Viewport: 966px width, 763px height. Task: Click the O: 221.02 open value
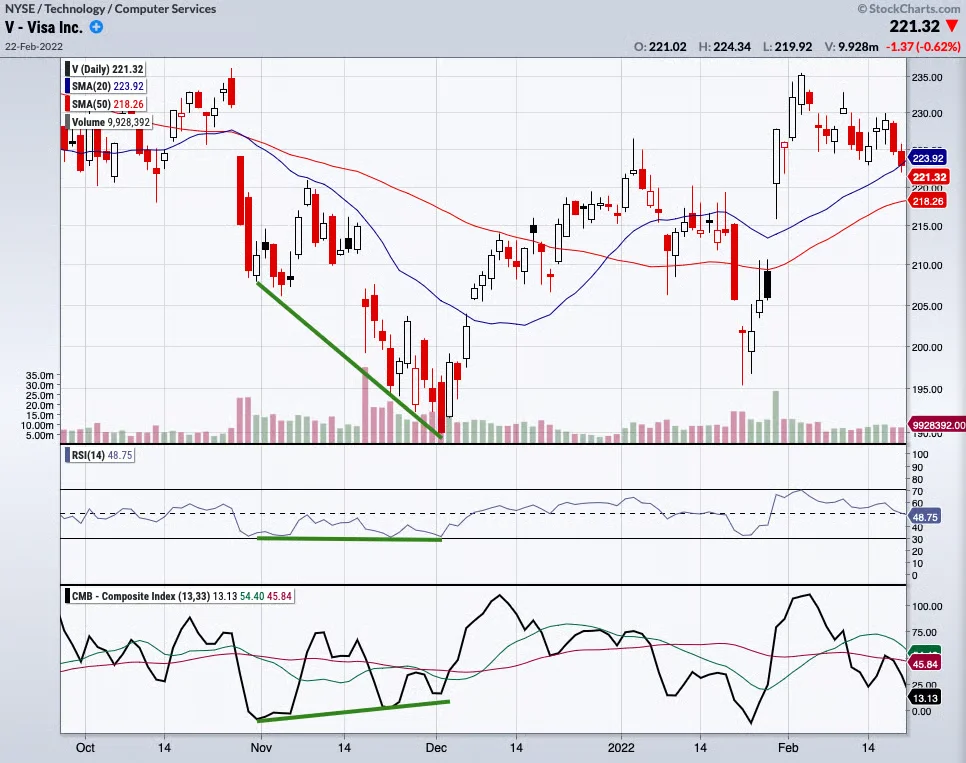tap(660, 47)
